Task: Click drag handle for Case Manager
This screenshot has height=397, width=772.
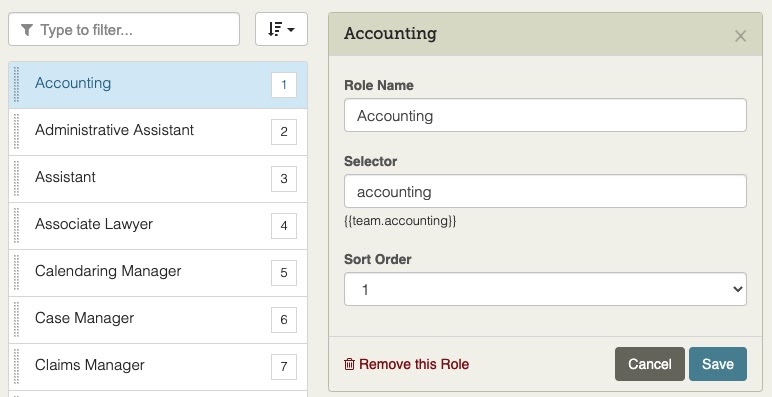Action: click(x=16, y=320)
